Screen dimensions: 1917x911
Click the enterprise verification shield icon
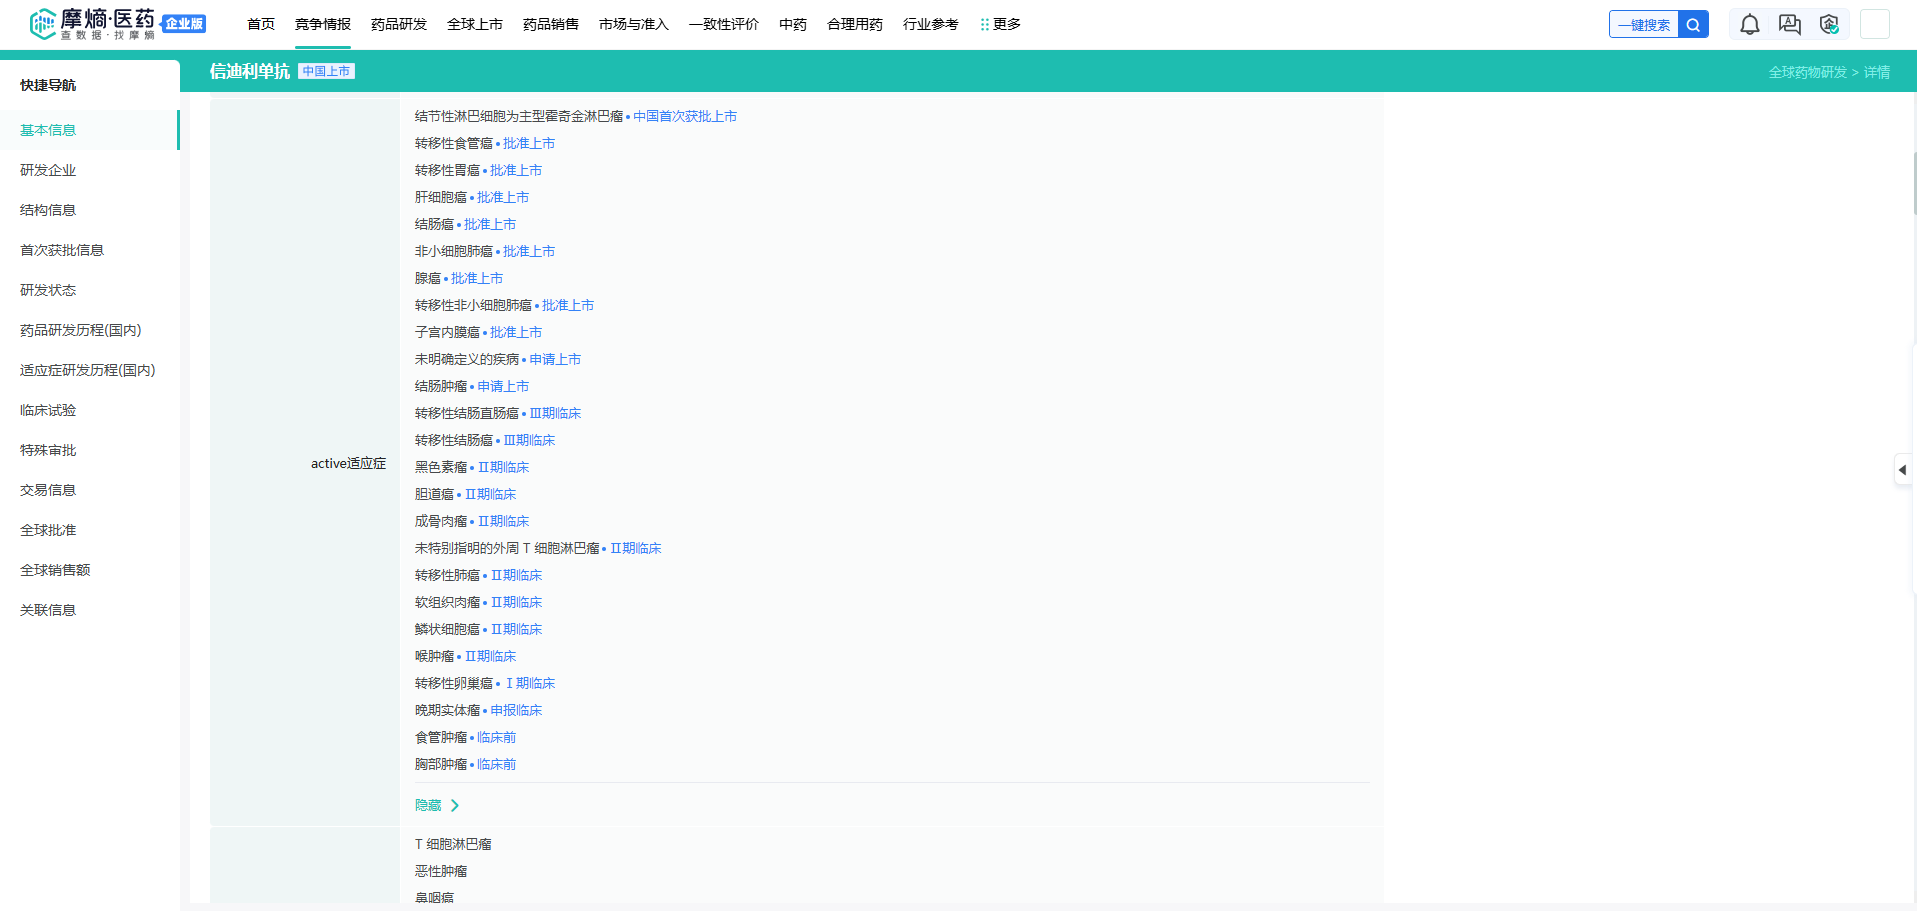1830,25
